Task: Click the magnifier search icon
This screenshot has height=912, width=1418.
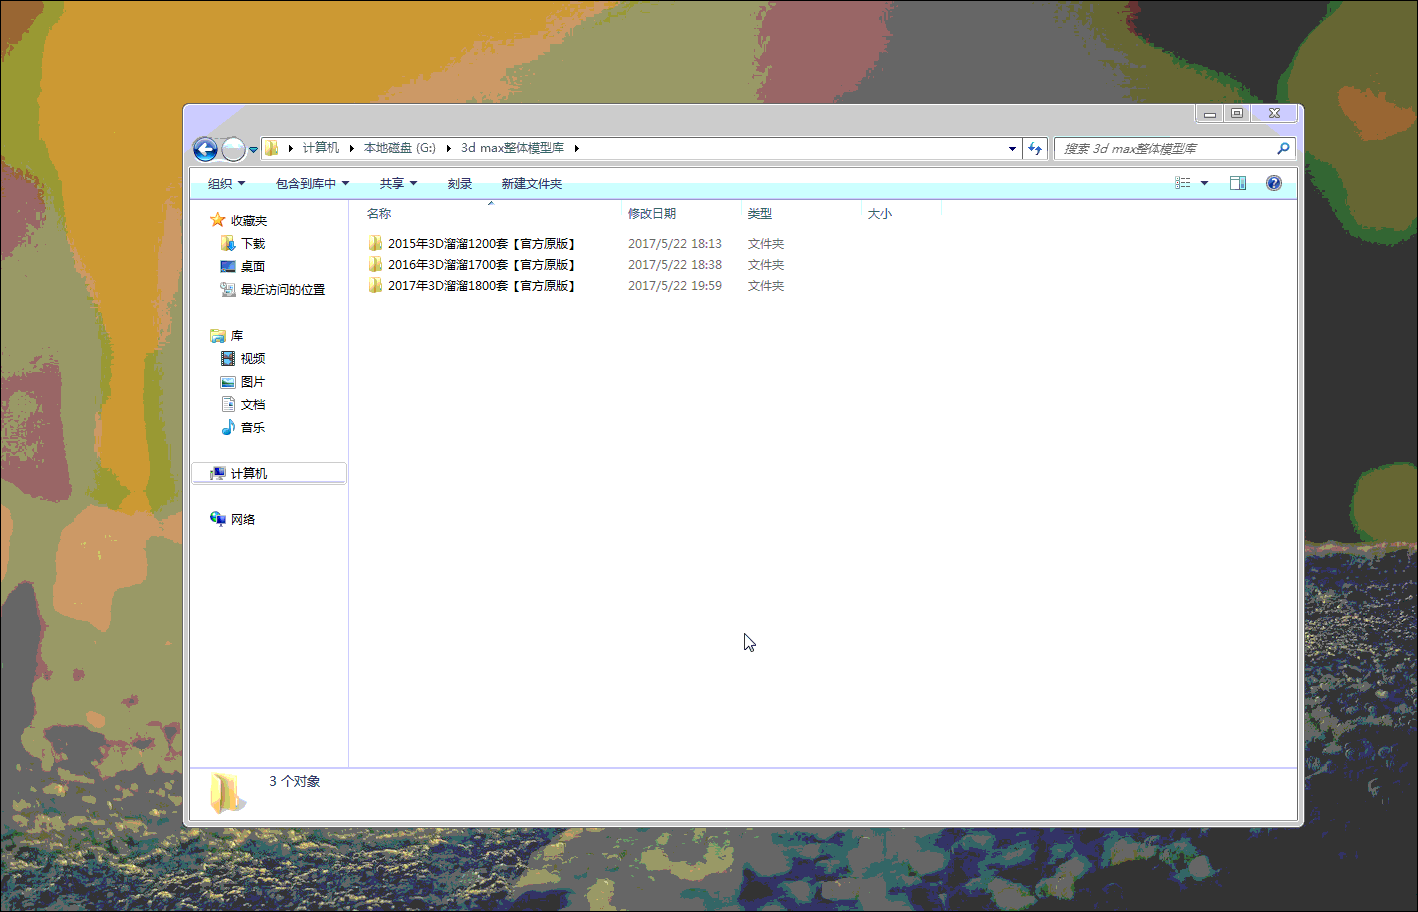Action: 1283,148
